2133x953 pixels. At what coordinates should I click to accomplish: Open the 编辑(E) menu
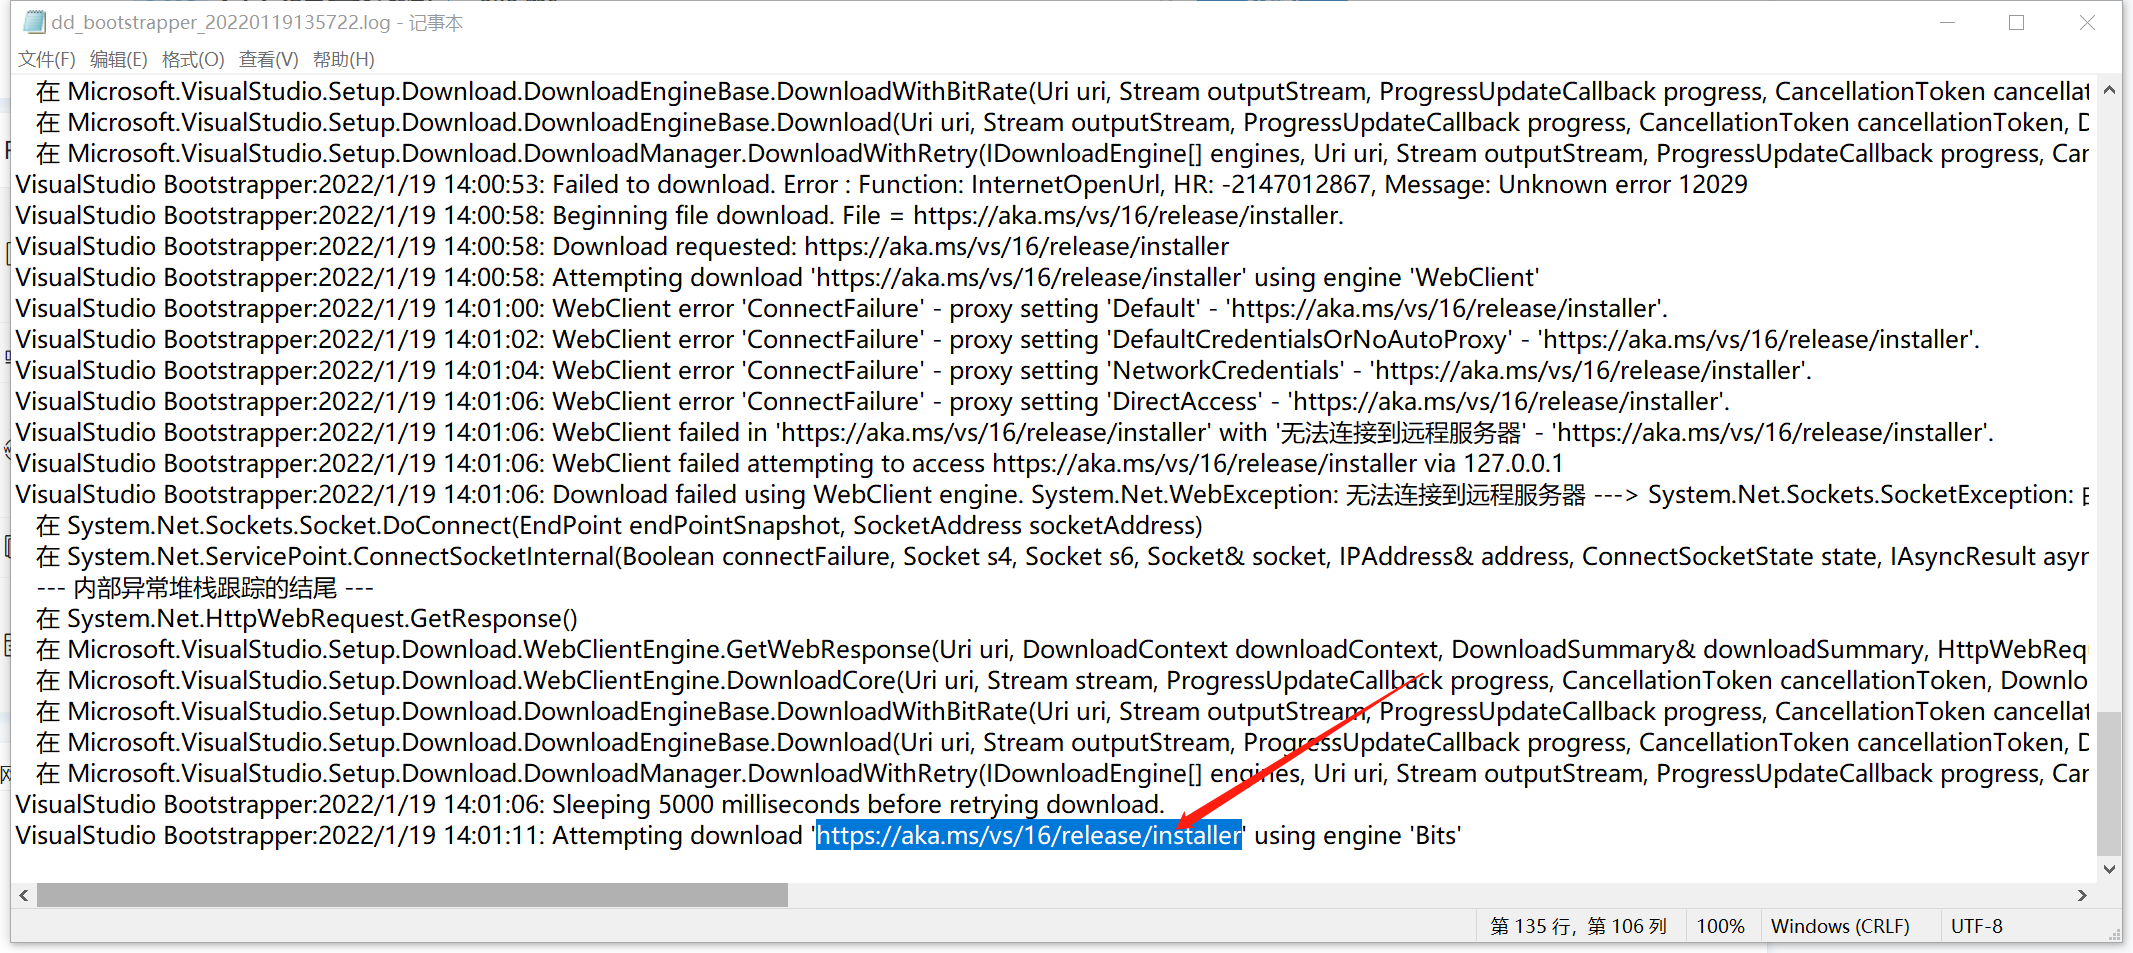click(118, 59)
